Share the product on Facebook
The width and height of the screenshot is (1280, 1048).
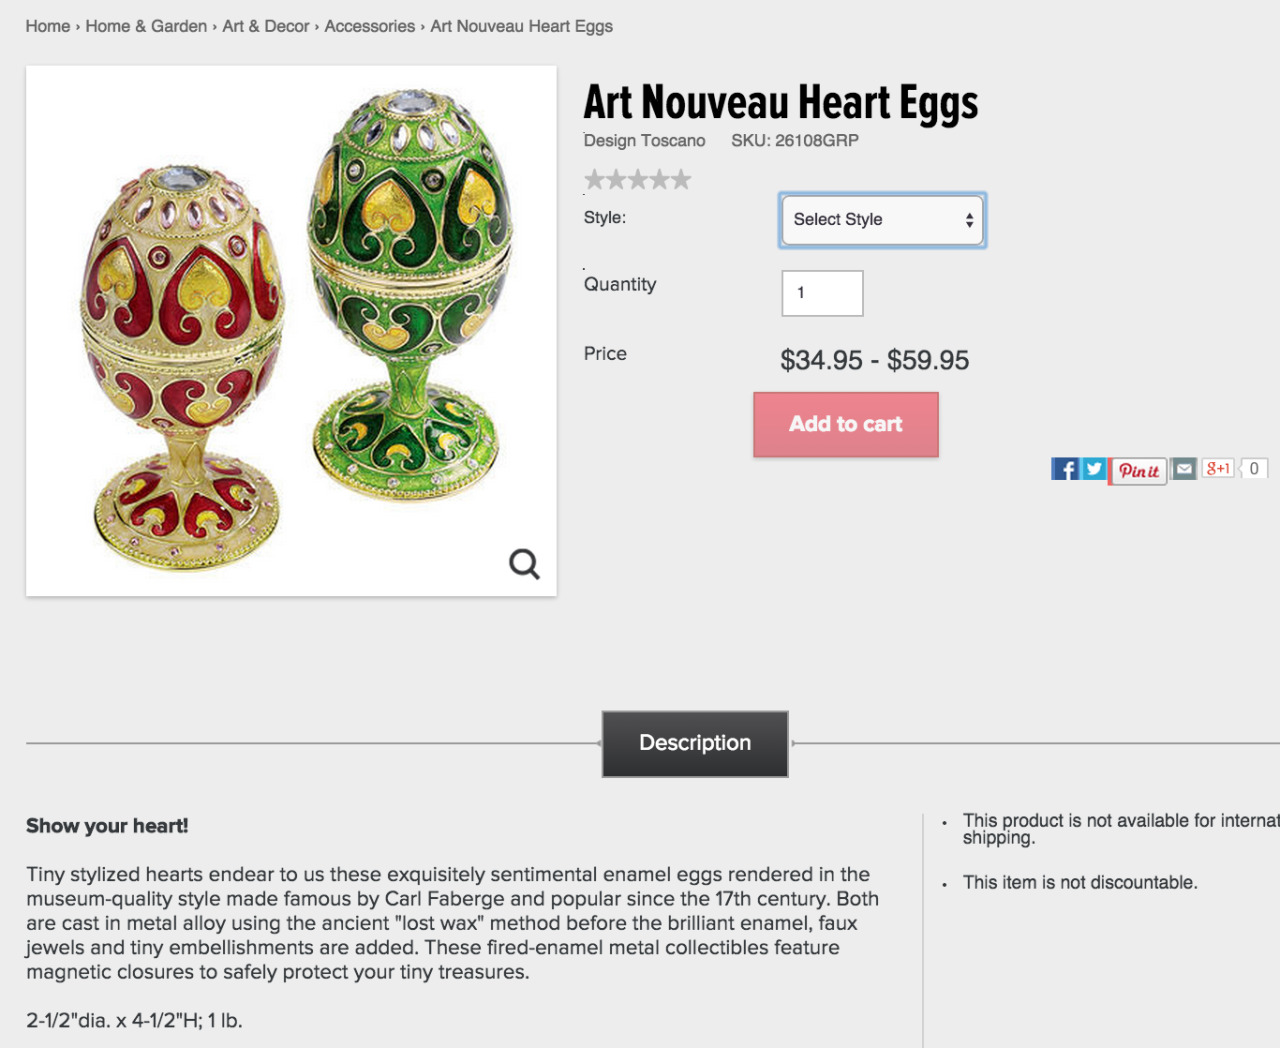click(1065, 469)
